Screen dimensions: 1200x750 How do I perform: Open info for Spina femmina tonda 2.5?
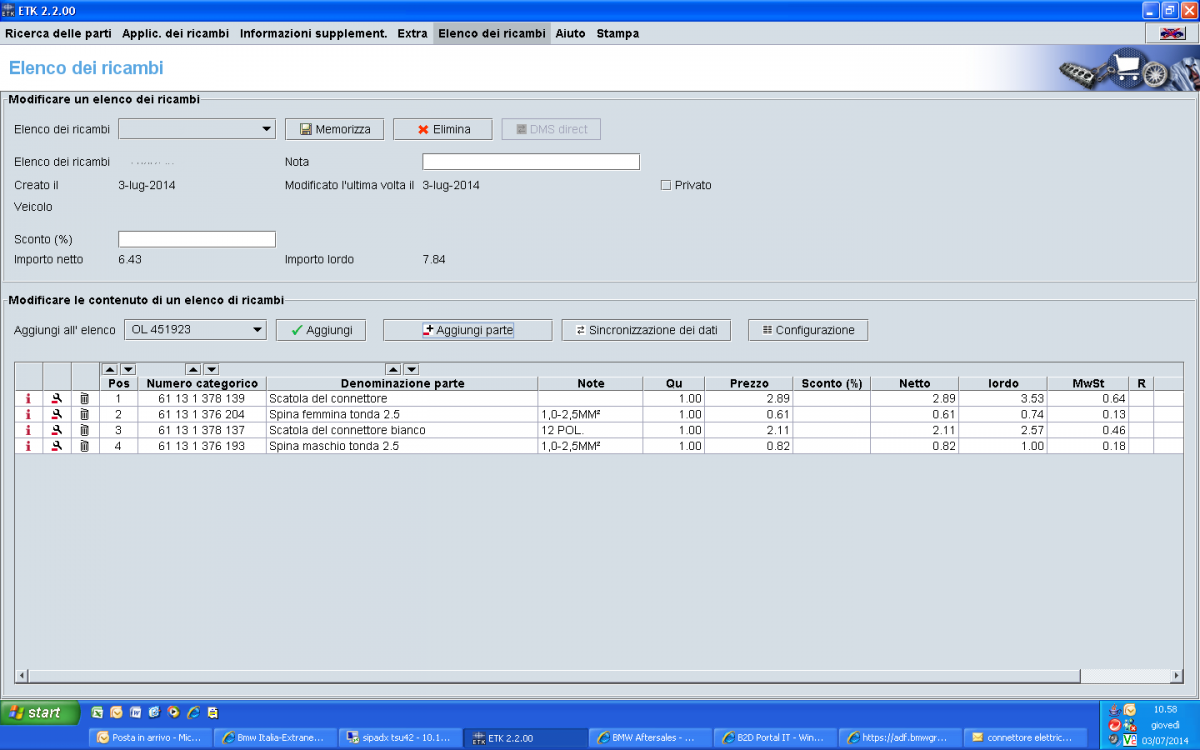click(28, 415)
